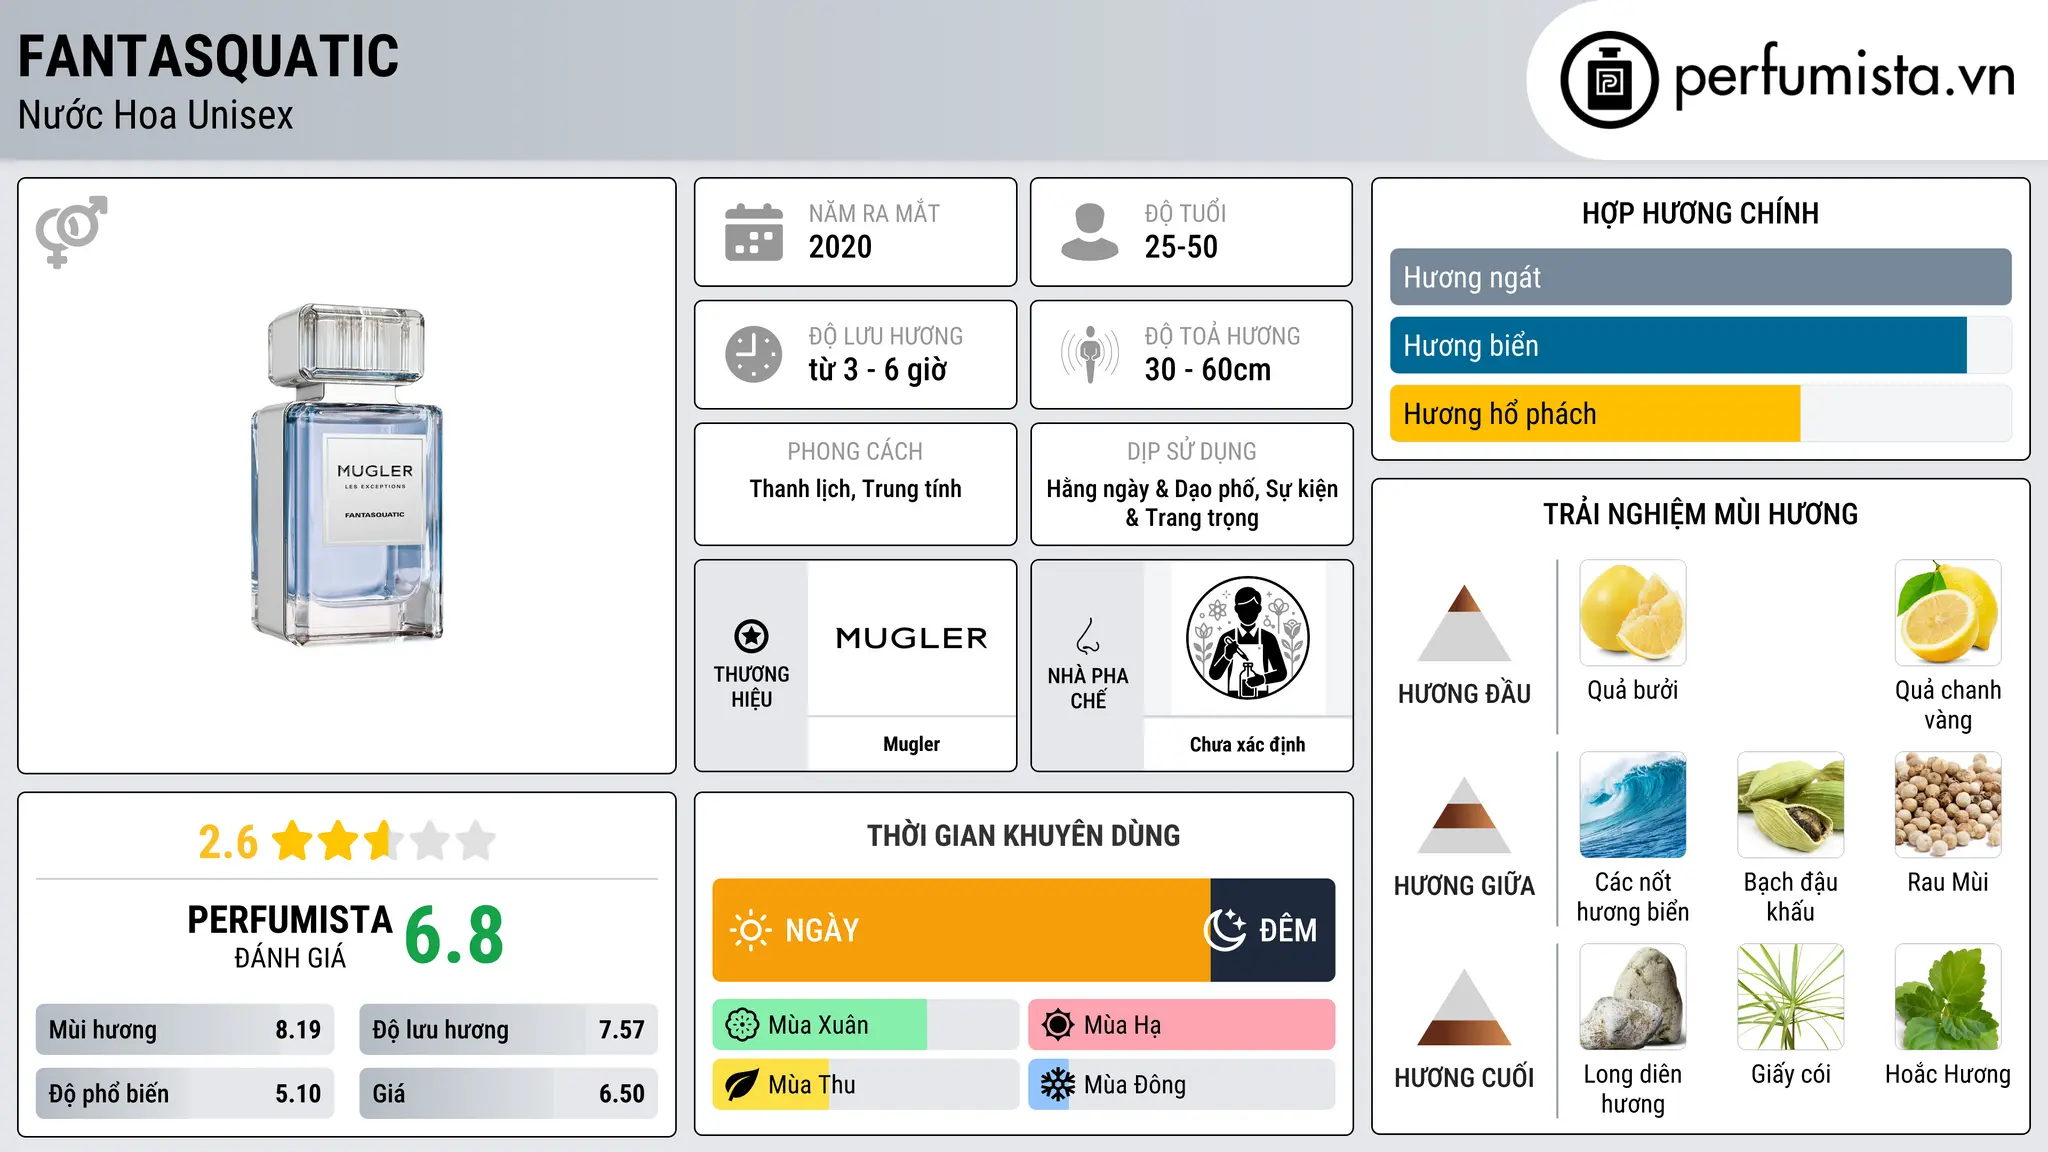Click the MUGLER brand logo
This screenshot has width=2048, height=1152.
click(x=911, y=638)
